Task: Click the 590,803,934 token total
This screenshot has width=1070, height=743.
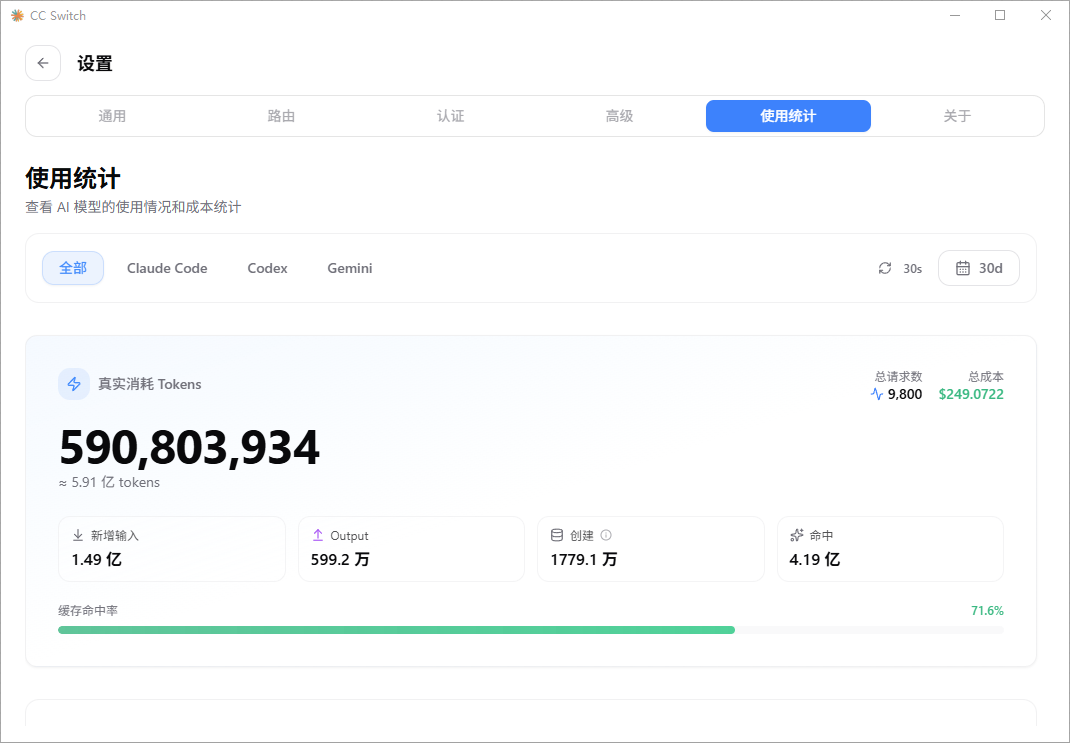Action: tap(189, 448)
